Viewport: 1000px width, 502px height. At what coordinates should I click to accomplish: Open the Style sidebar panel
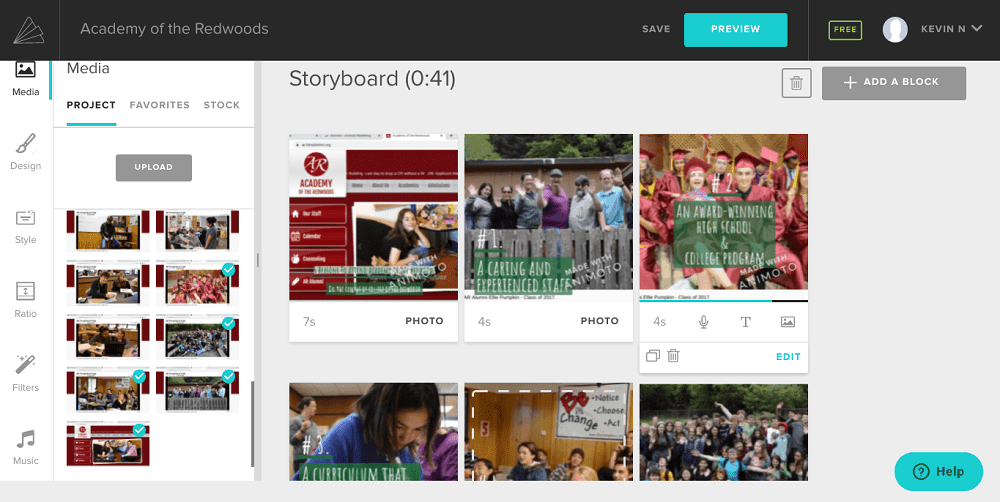[x=26, y=227]
